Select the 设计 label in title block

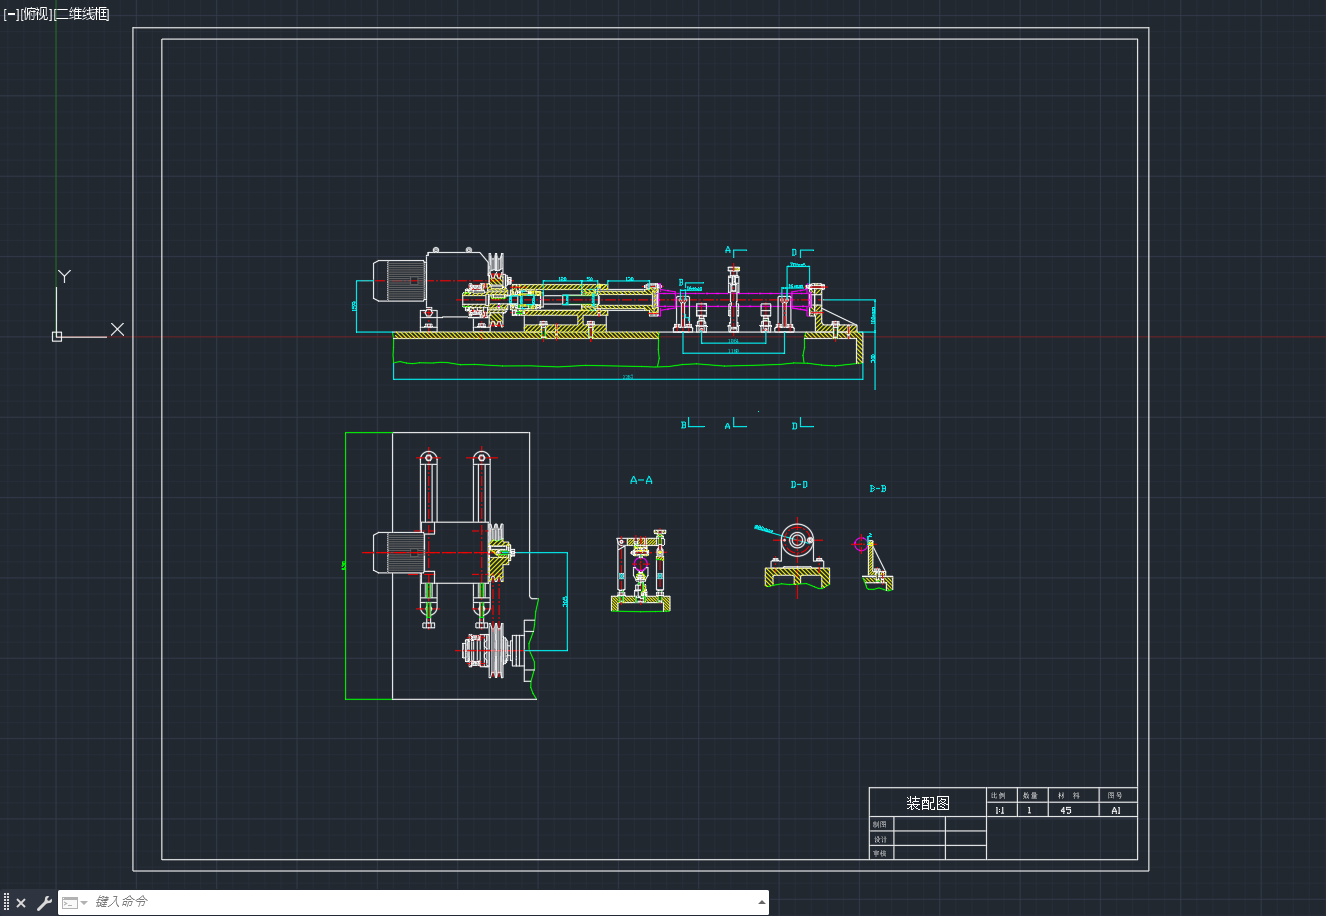click(x=880, y=839)
